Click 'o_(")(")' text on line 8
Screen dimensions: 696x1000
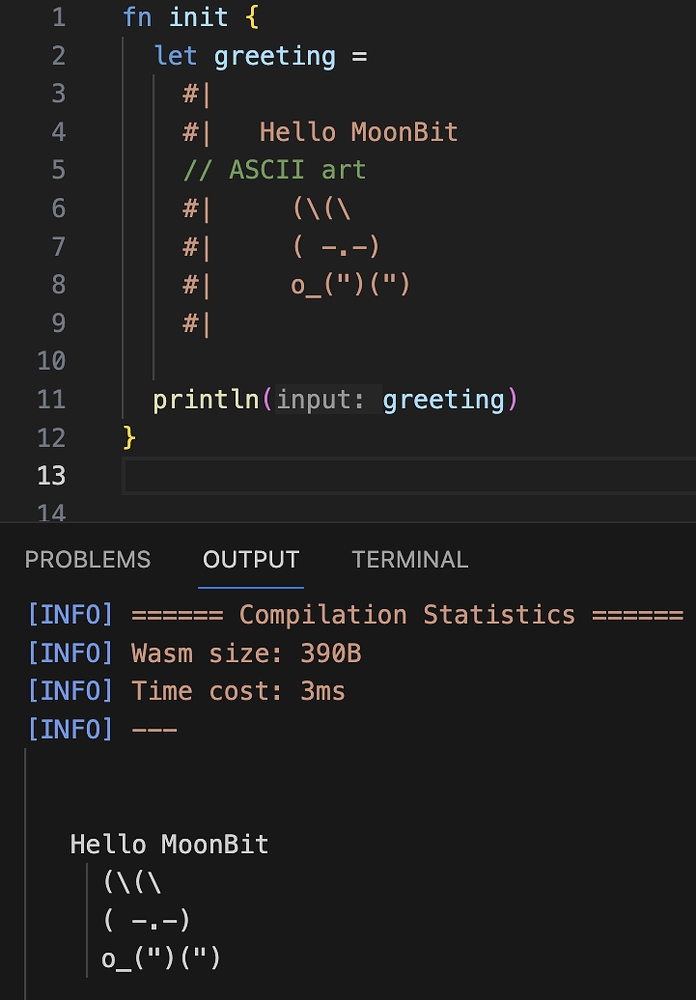[x=350, y=284]
